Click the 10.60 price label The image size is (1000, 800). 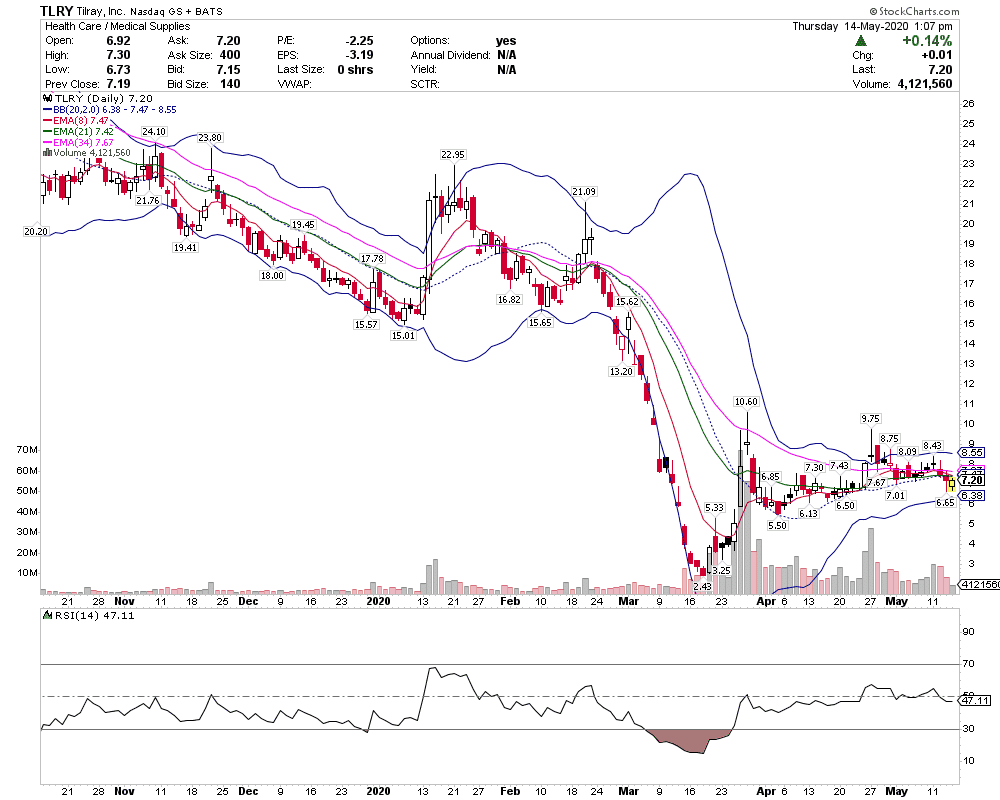point(746,401)
